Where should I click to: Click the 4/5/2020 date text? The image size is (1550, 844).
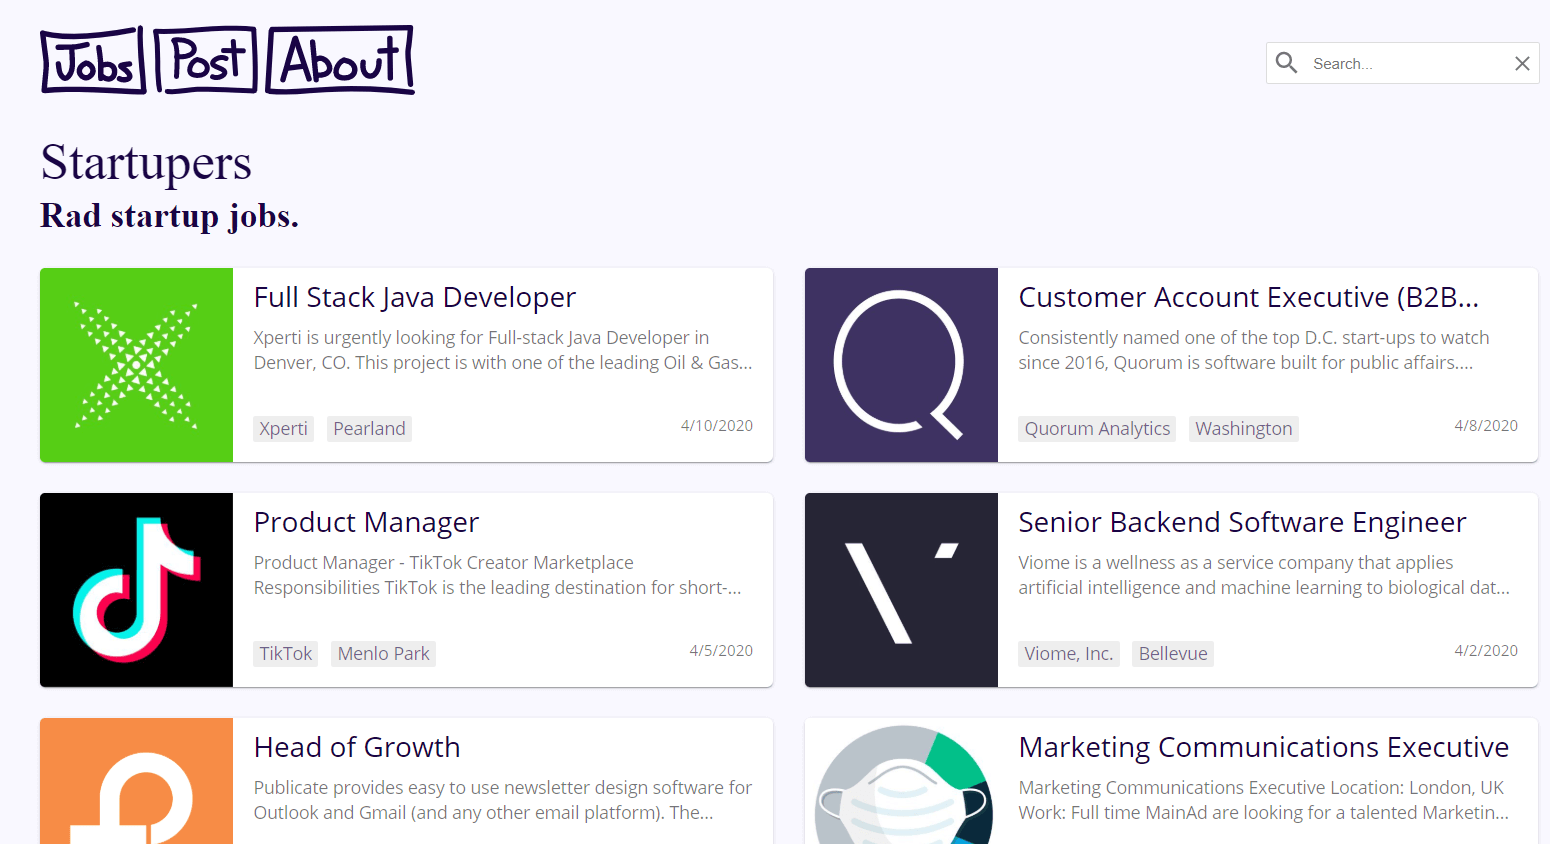(721, 650)
